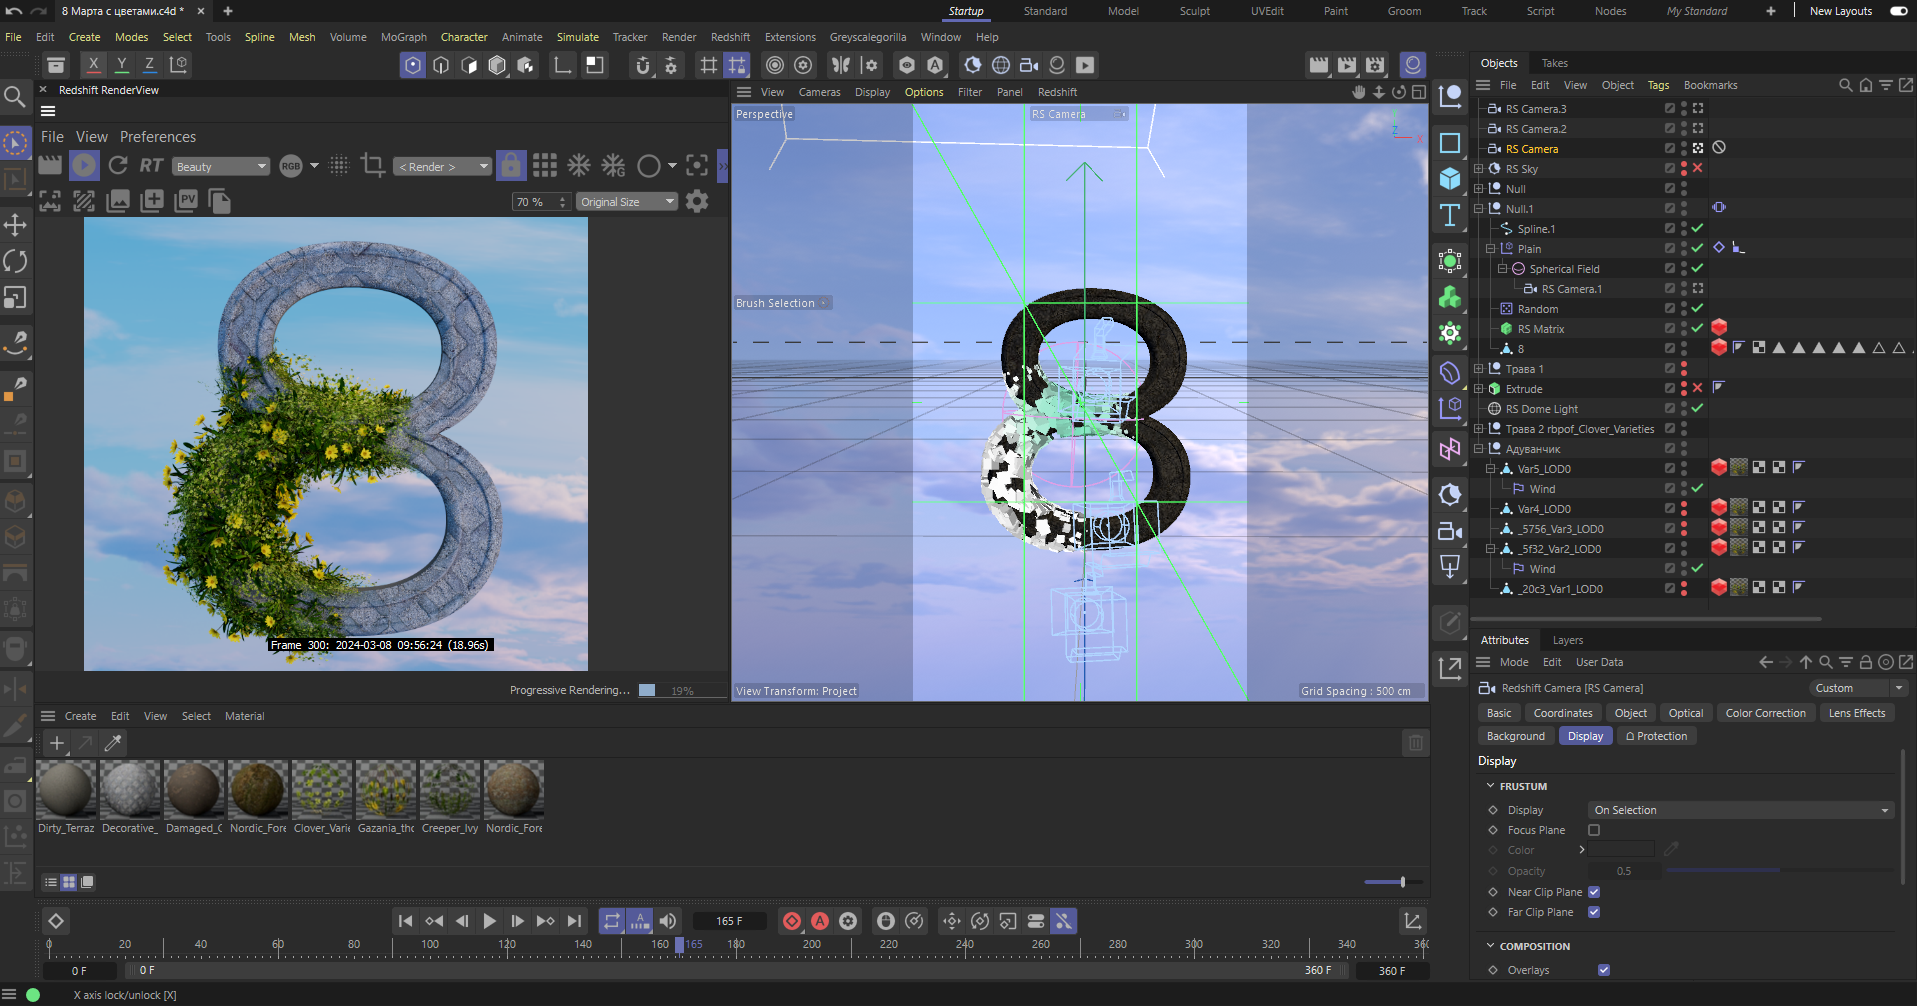The height and width of the screenshot is (1006, 1917).
Task: Click the Cube primitive icon in side palette
Action: pyautogui.click(x=1449, y=179)
